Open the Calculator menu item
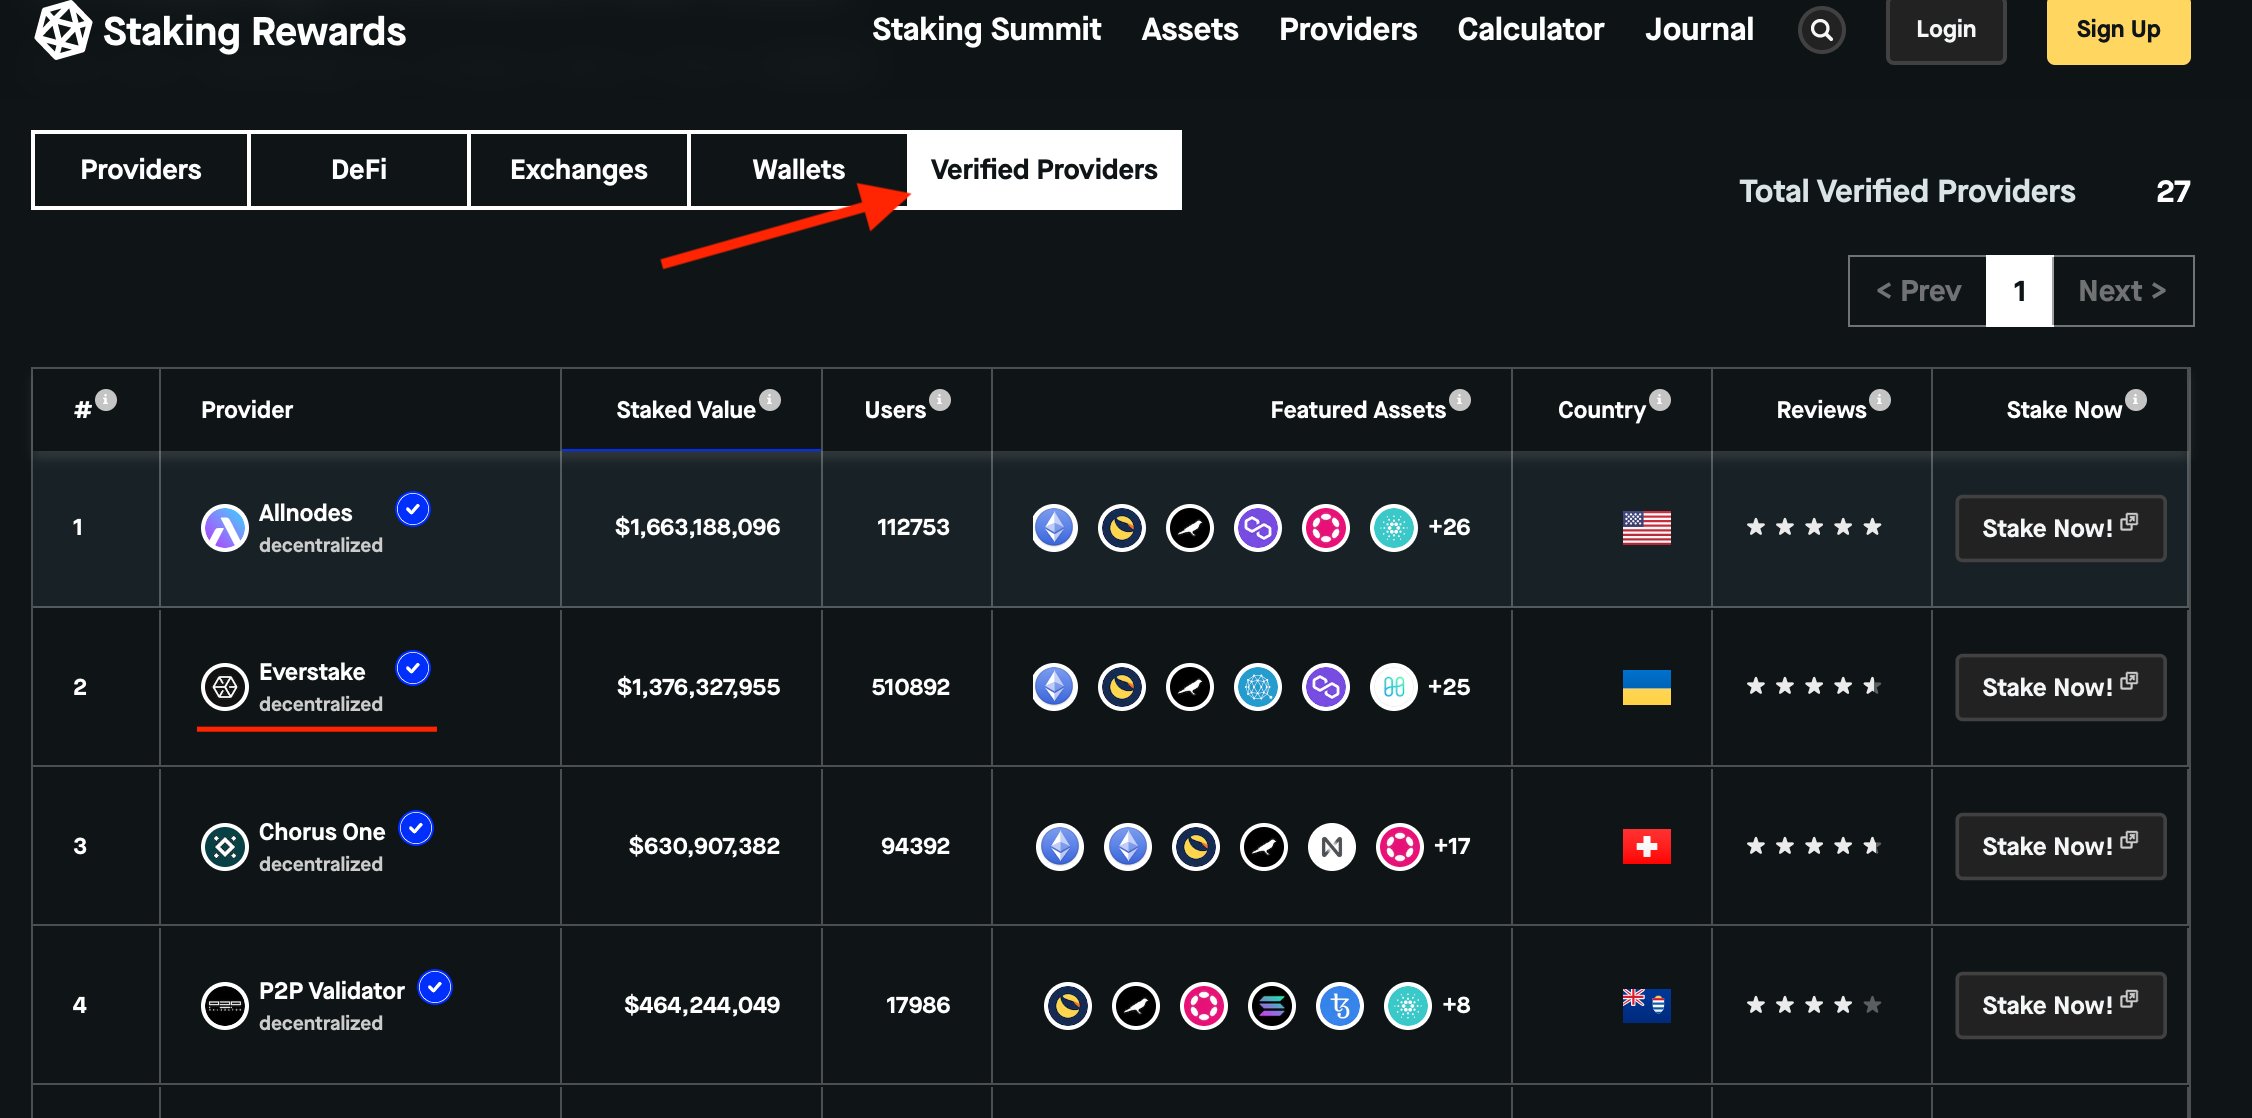This screenshot has height=1118, width=2252. tap(1530, 30)
